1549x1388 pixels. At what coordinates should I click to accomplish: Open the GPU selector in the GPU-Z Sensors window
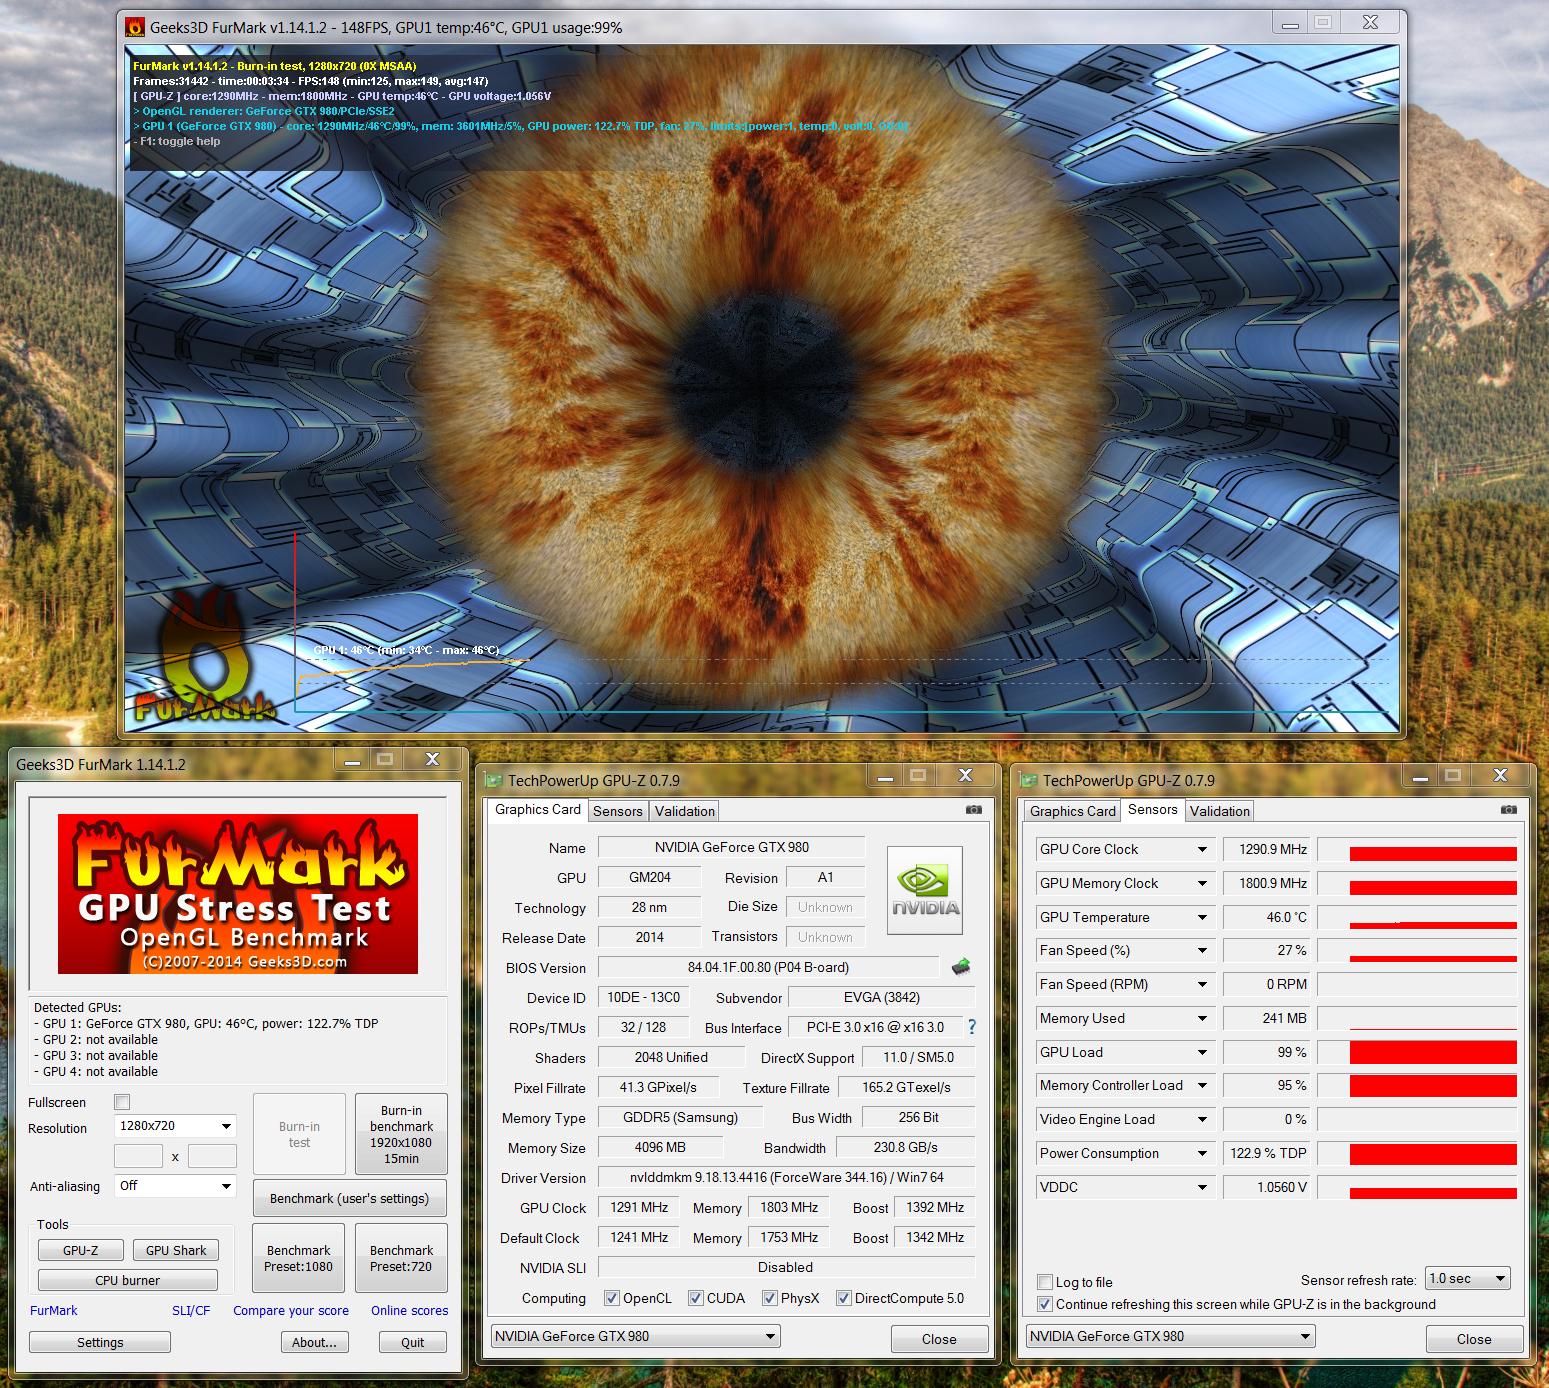pos(1171,1336)
